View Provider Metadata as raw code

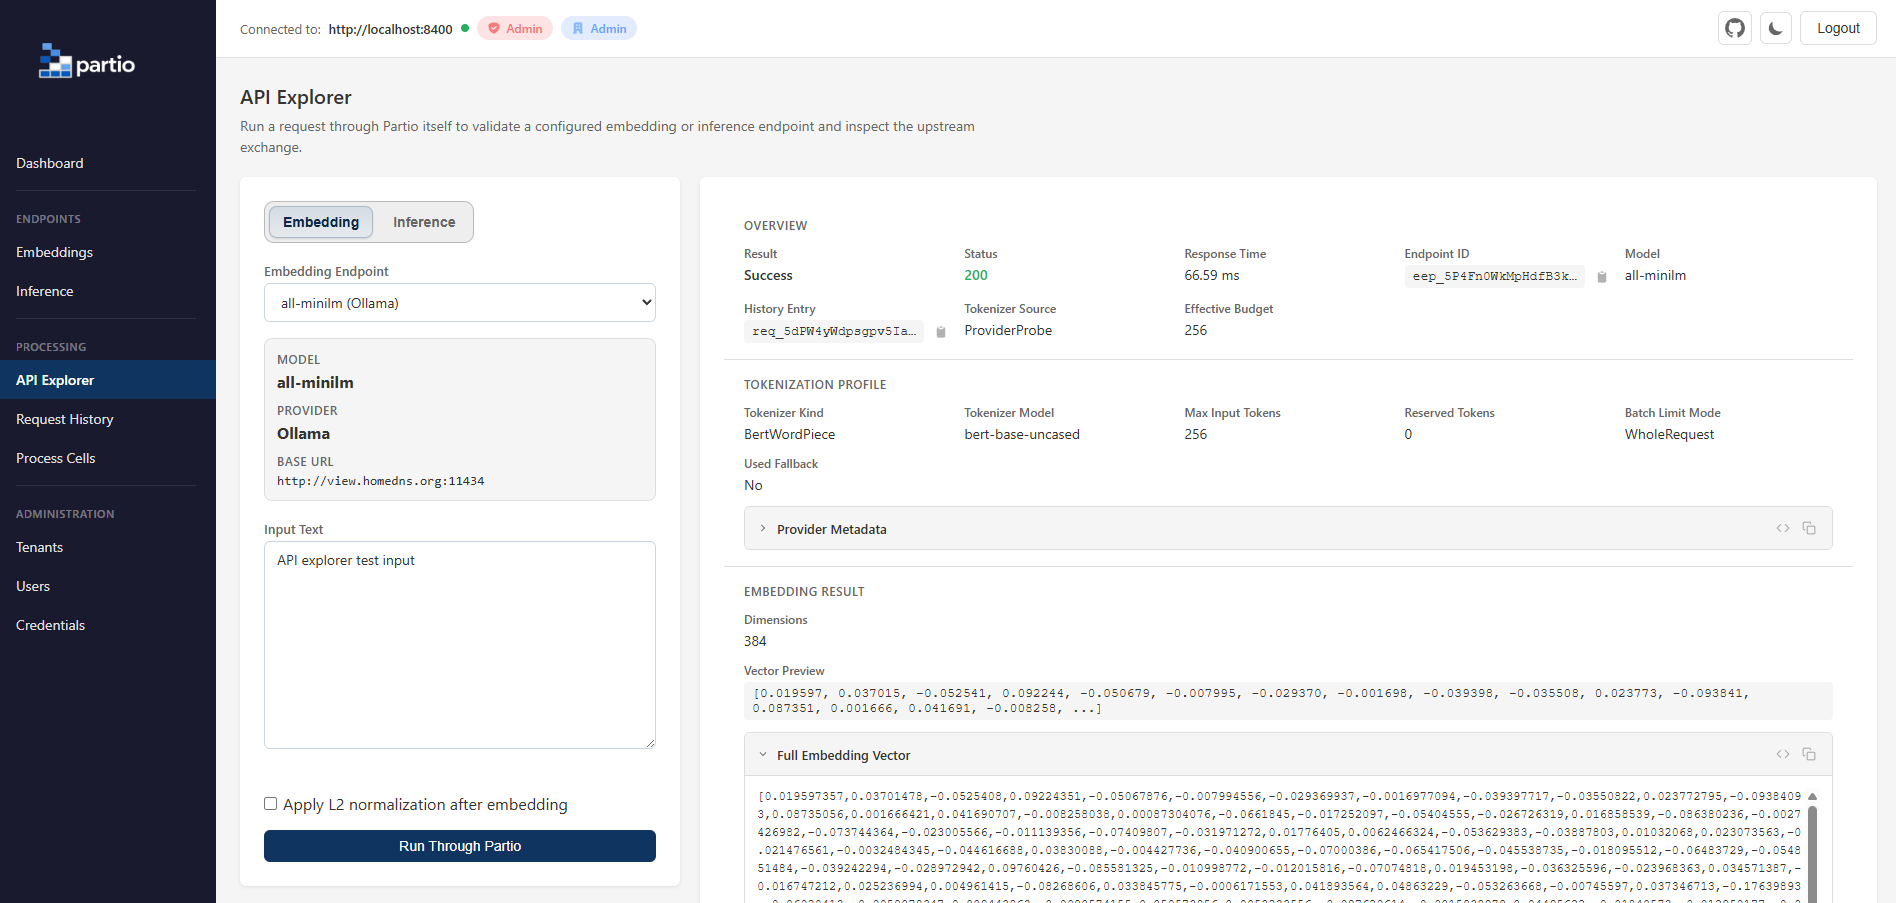[1783, 528]
